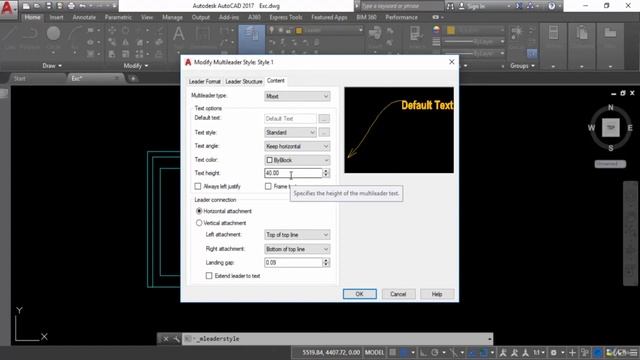Open the Text color ByBlock dropdown
This screenshot has width=640, height=360.
pos(297,160)
